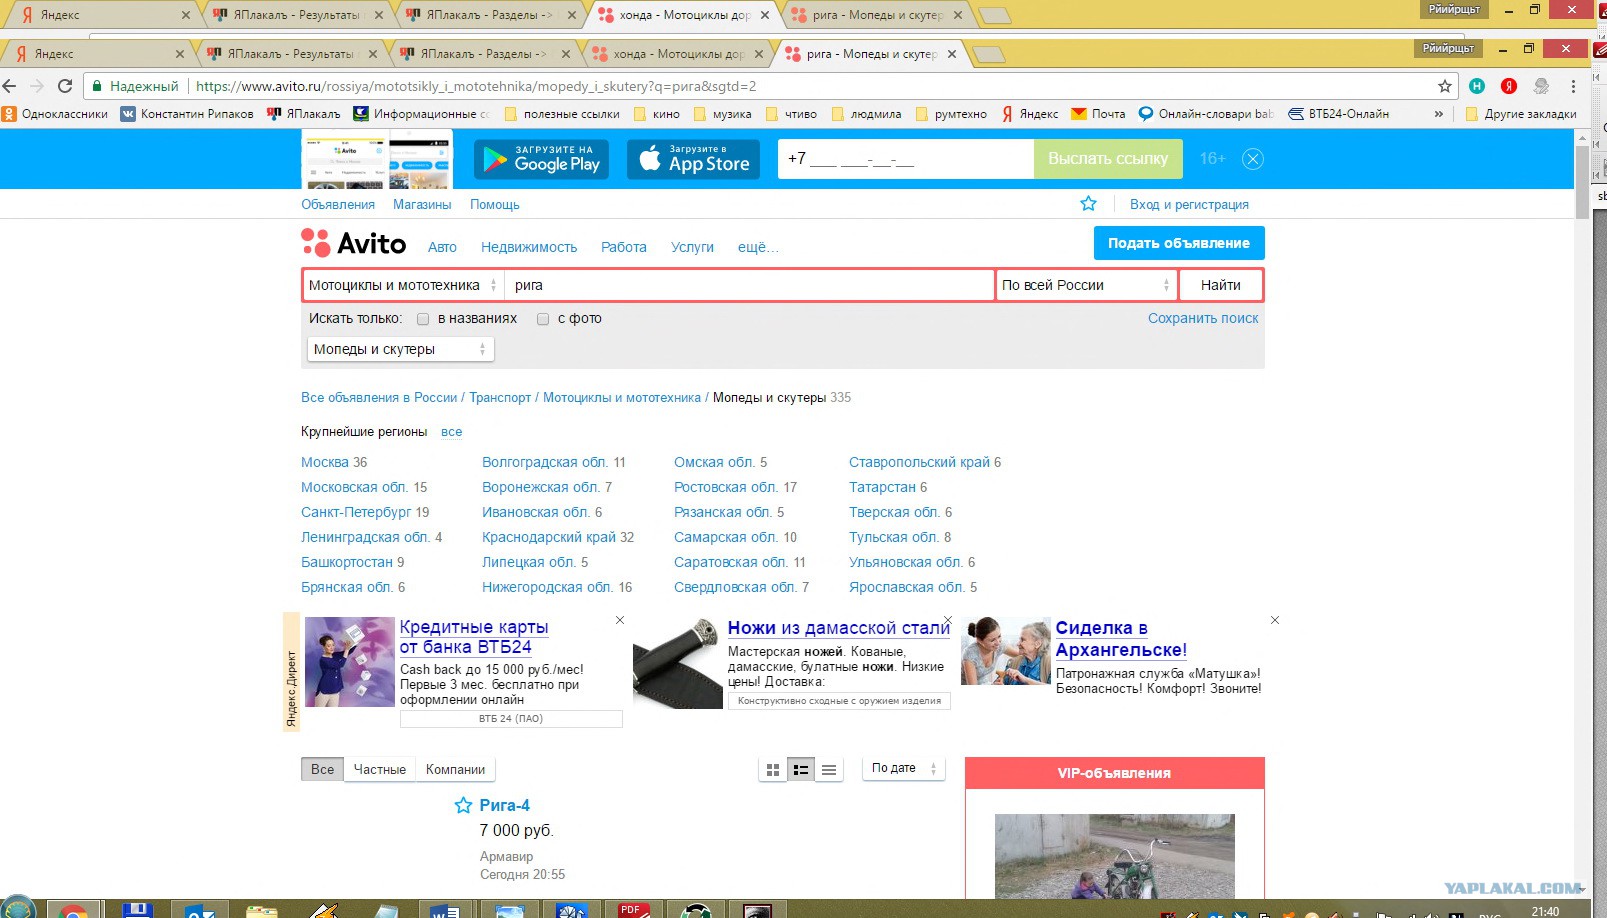Switch results to grid view
This screenshot has width=1607, height=918.
pos(772,769)
